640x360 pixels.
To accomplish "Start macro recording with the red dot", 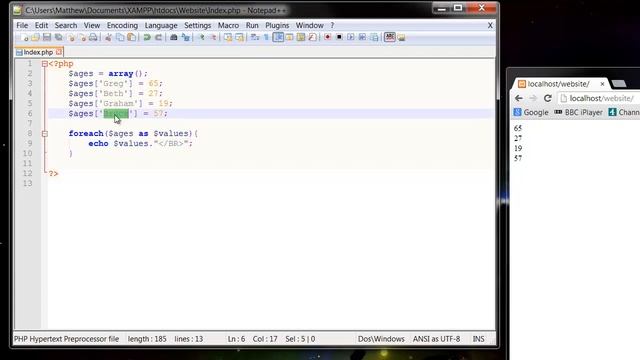I will pos(328,38).
